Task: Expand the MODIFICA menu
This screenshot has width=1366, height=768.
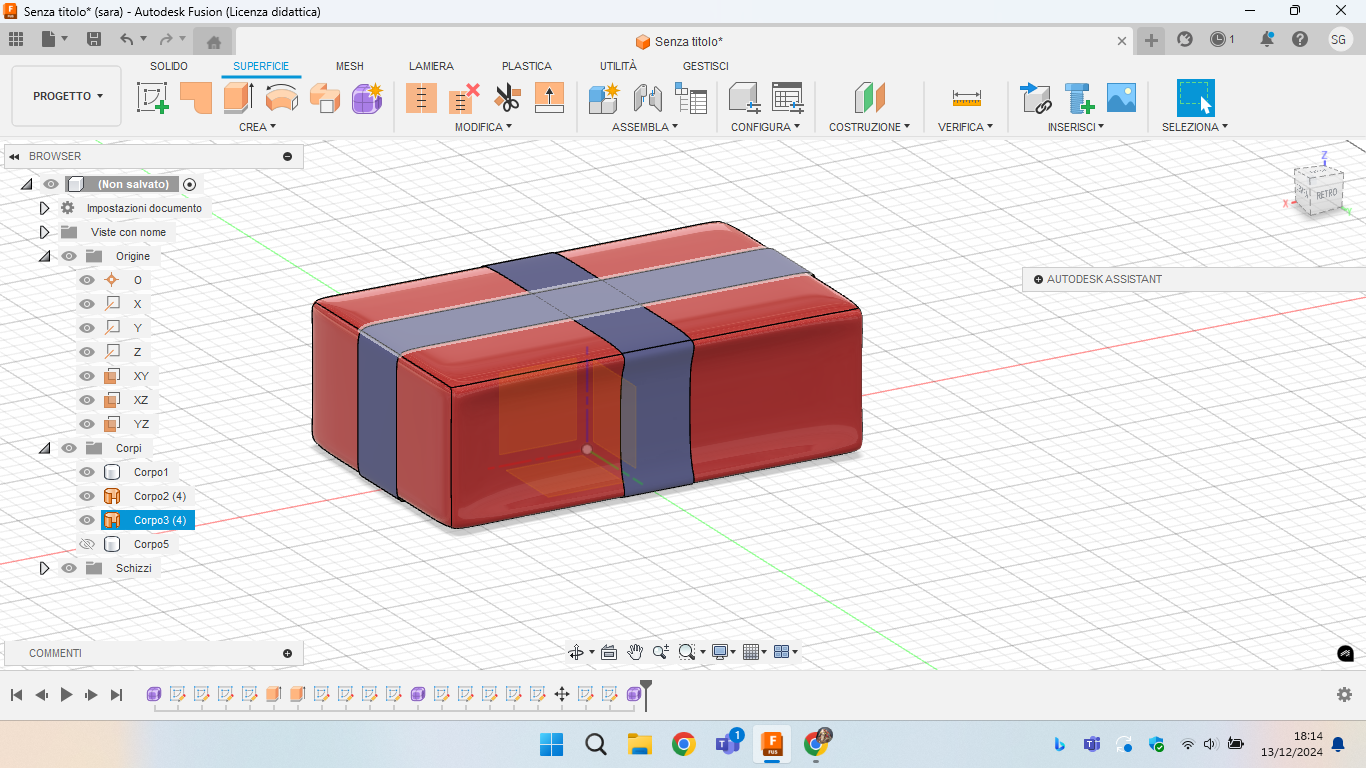Action: [483, 127]
